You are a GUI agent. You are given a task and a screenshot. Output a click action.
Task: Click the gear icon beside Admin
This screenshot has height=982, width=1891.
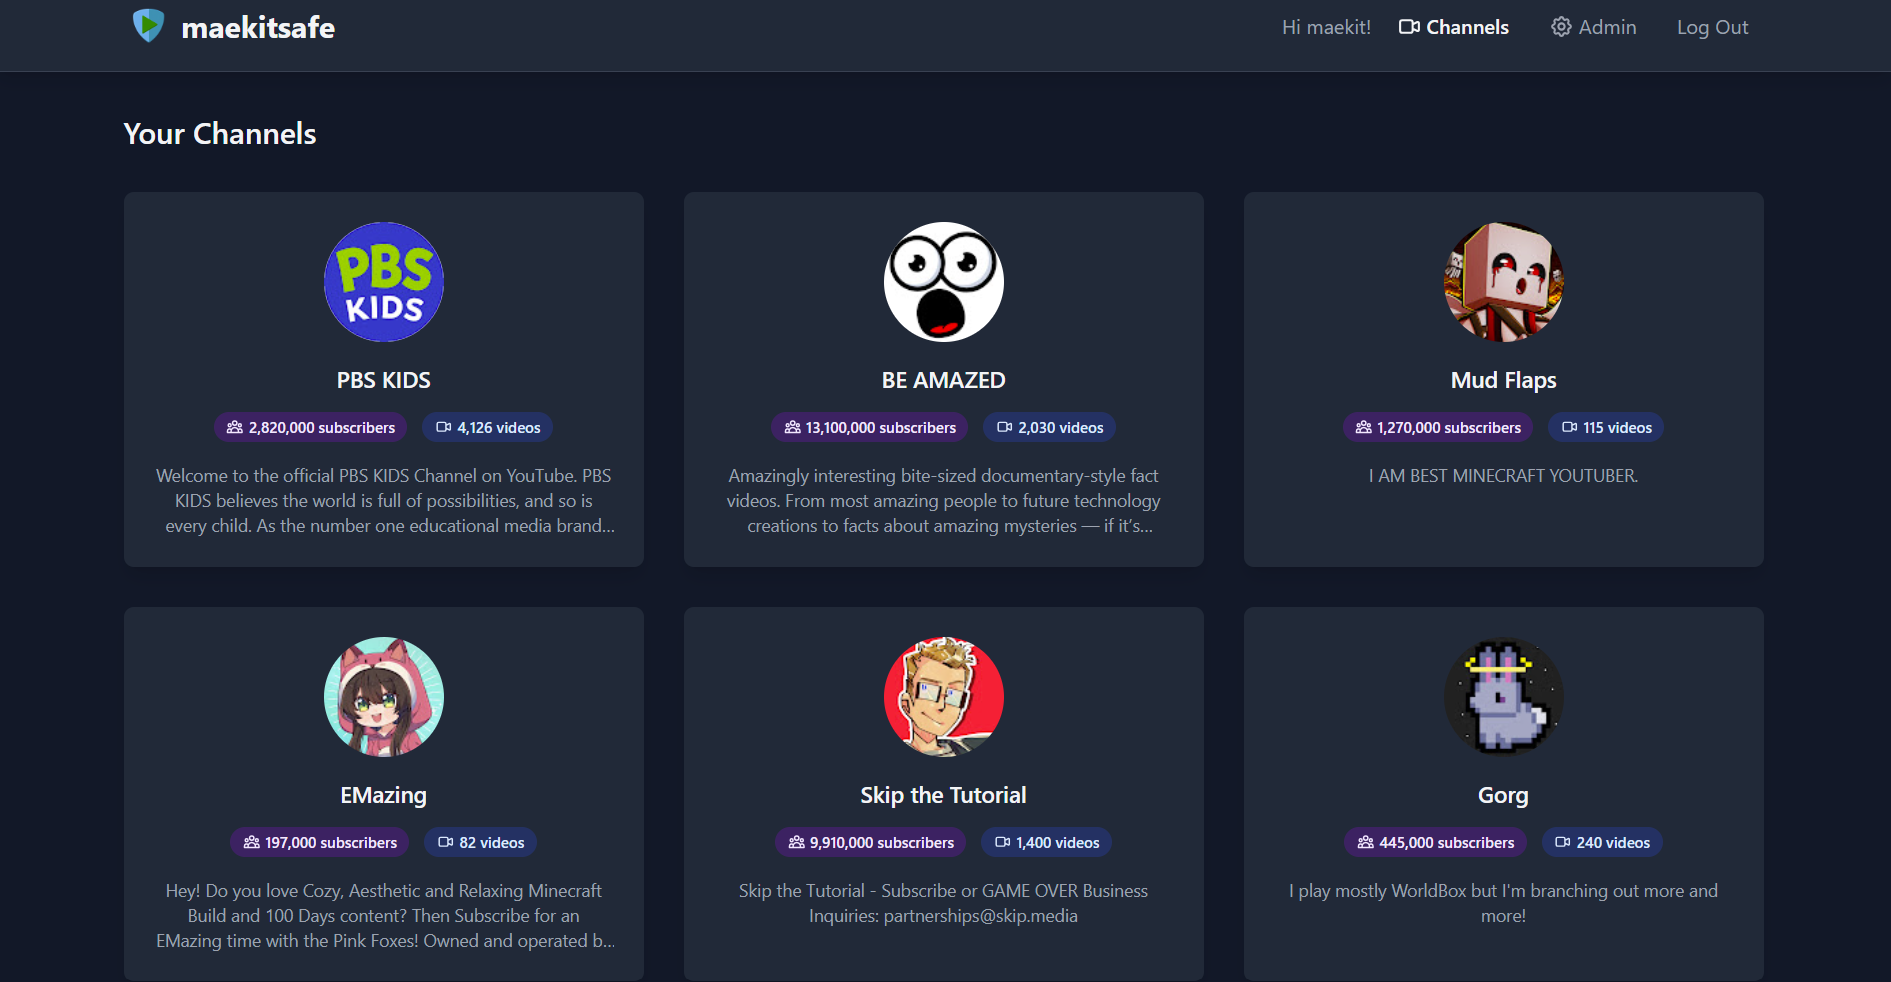coord(1561,27)
